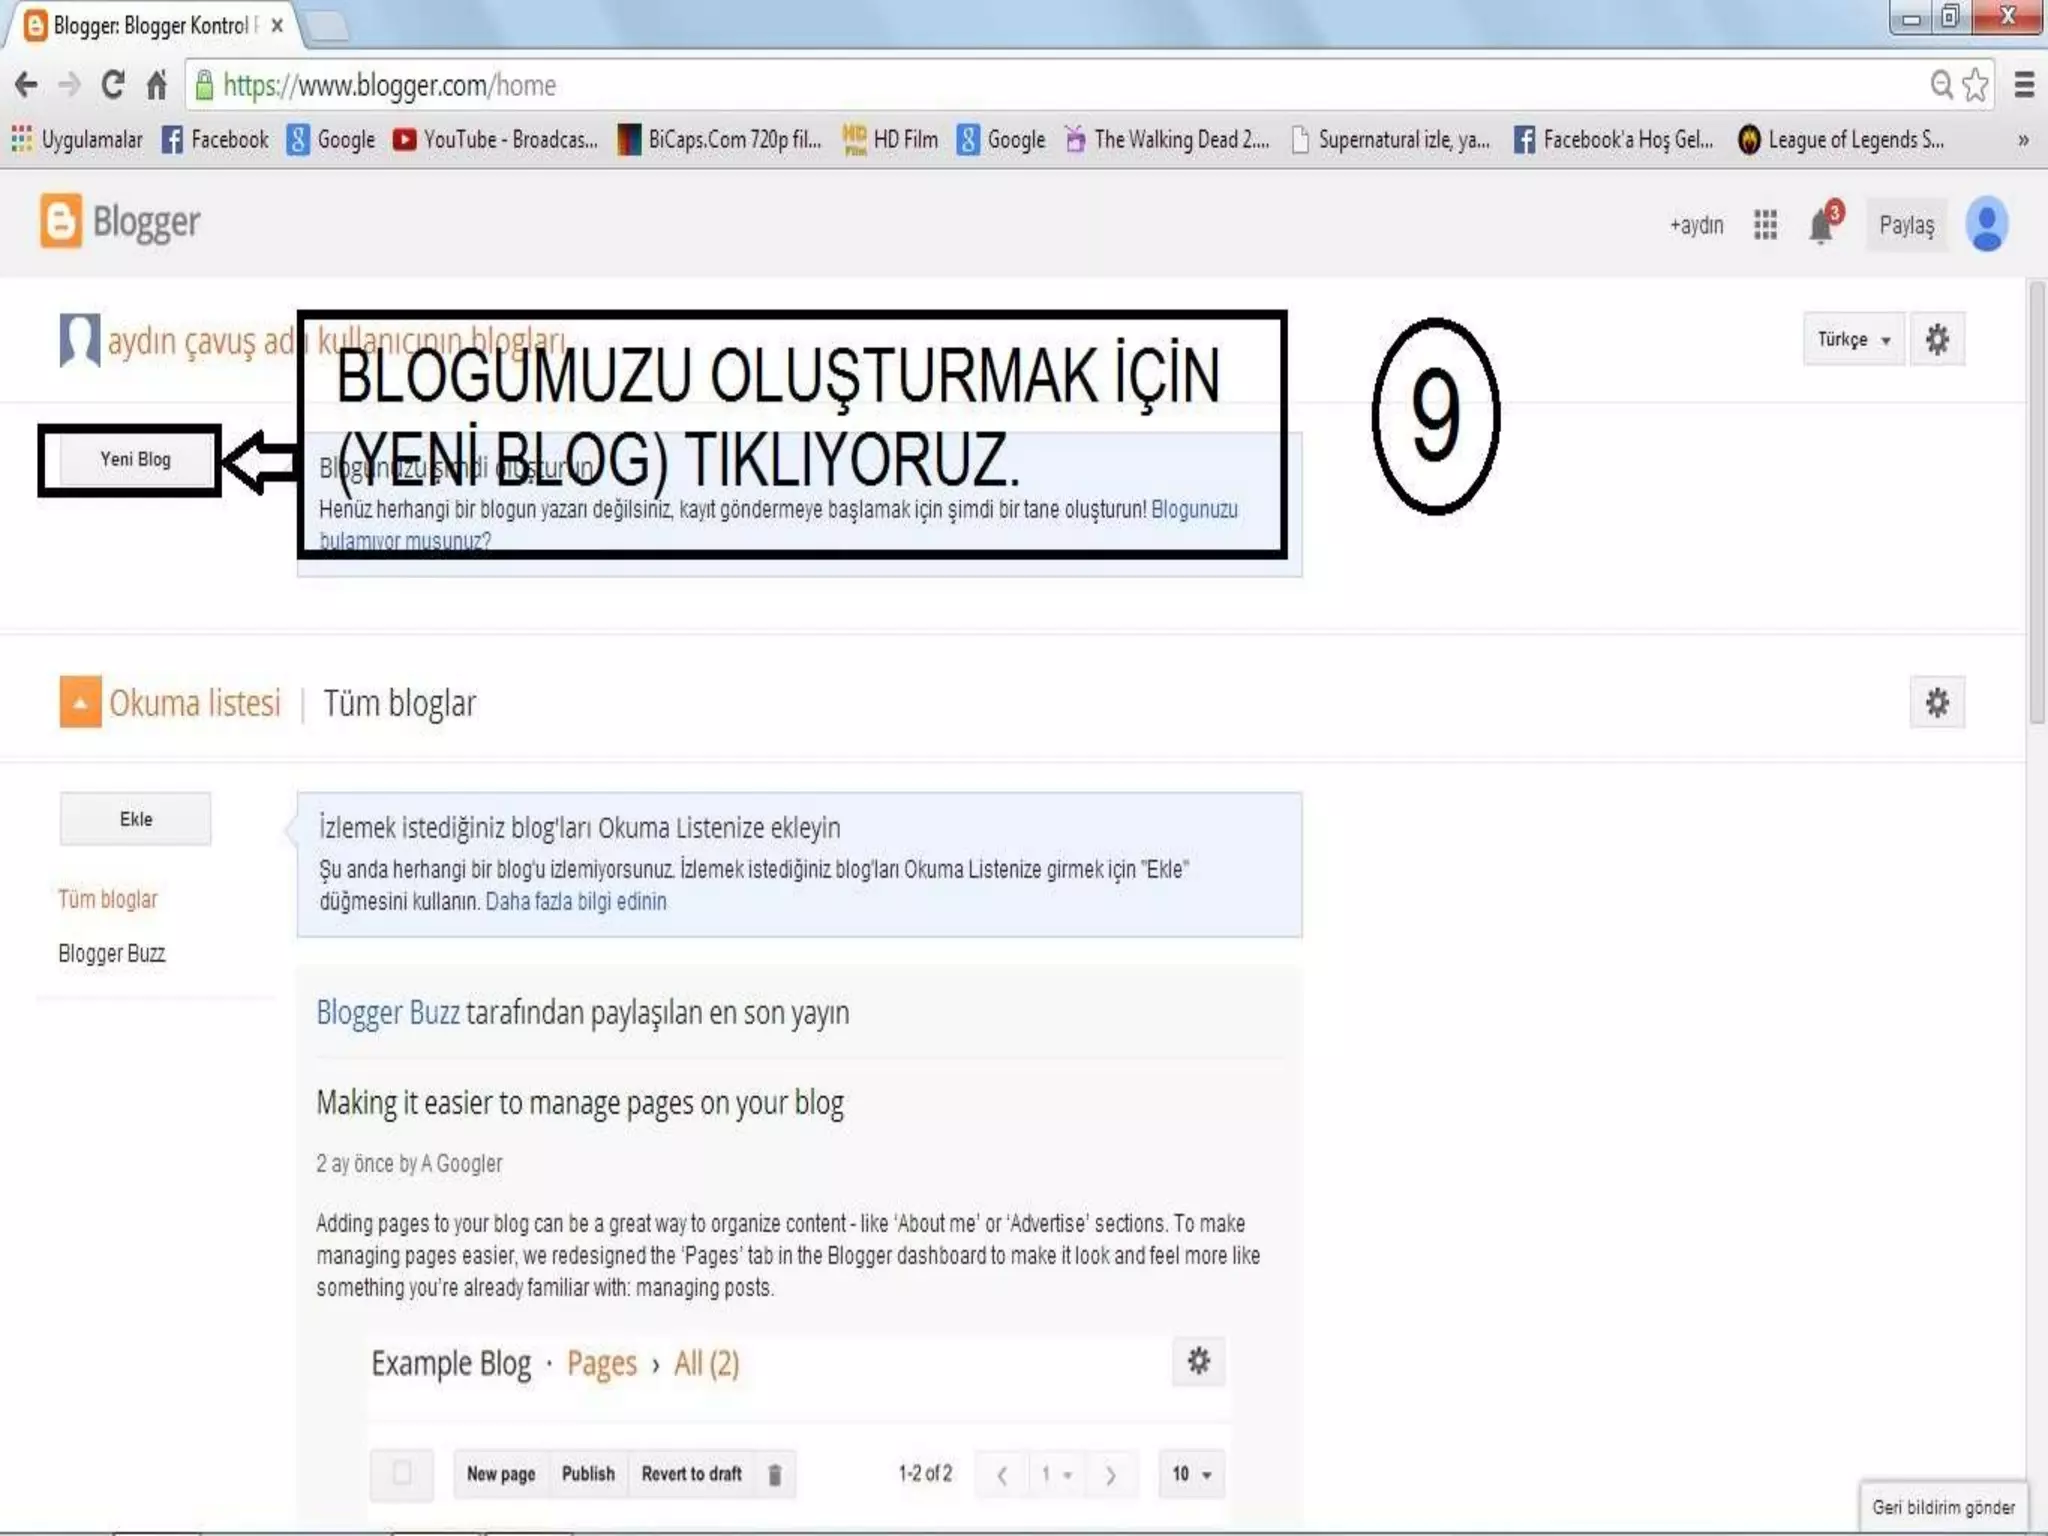
Task: Open the blue profile avatar
Action: pyautogui.click(x=1986, y=224)
